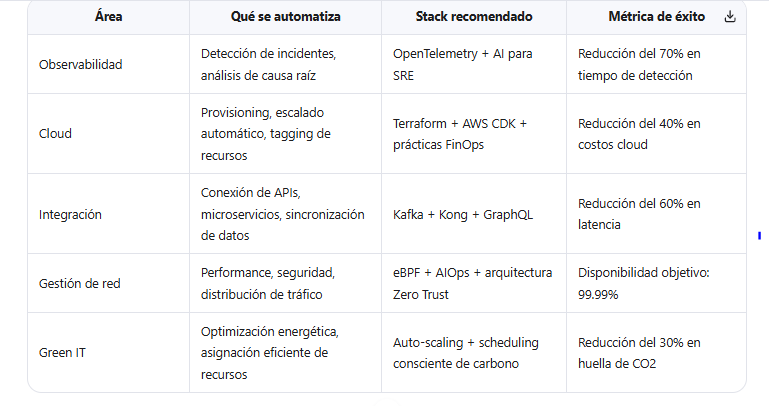Select the "Cloud" area cell
Viewport: 769px width, 406px height.
[55, 133]
